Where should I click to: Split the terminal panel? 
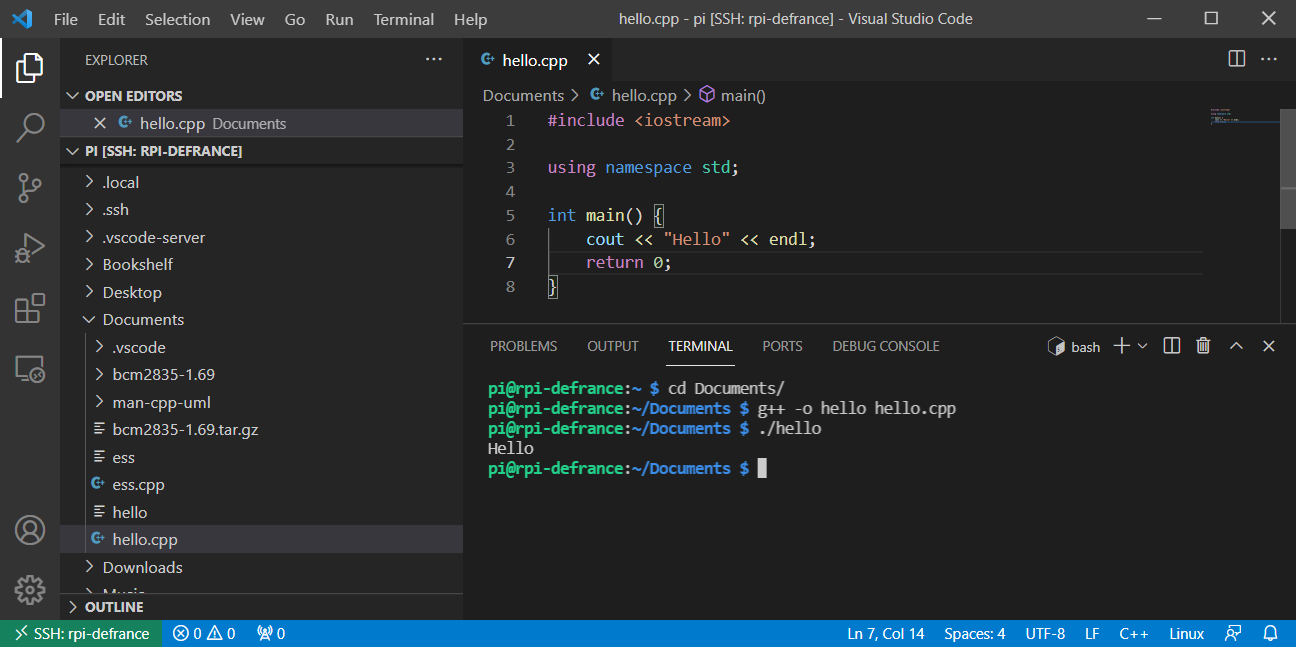pos(1172,346)
